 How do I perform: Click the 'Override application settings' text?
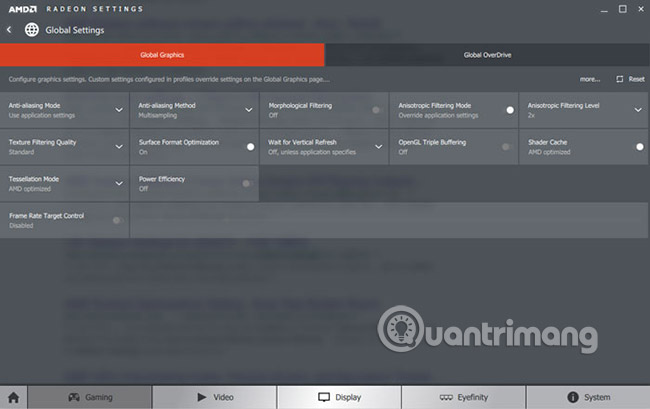438,116
